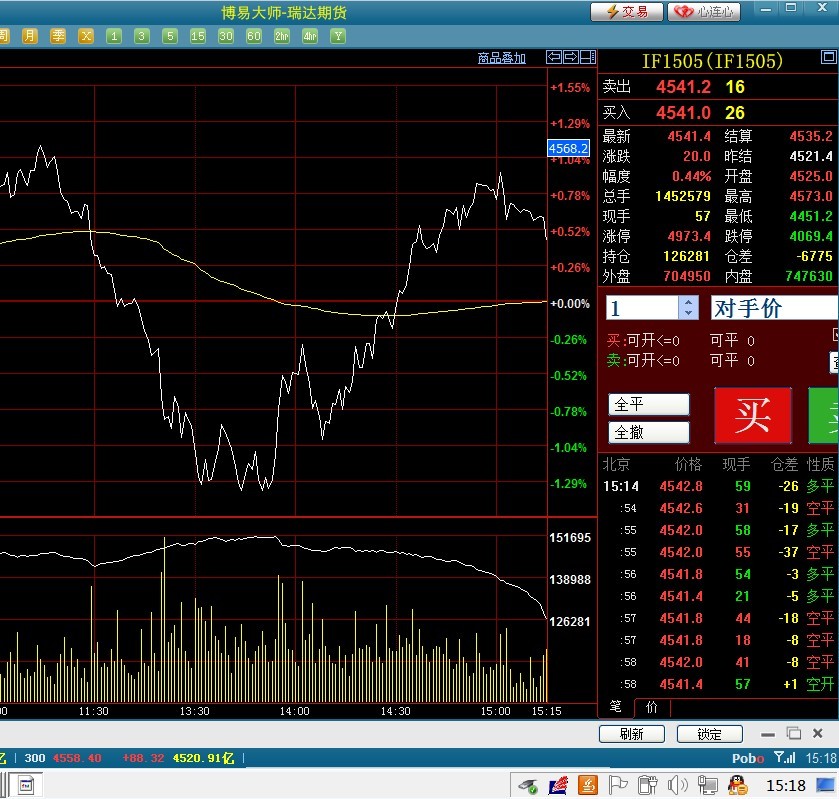839x799 pixels.
Task: Click the 全平 close-all button
Action: 649,404
